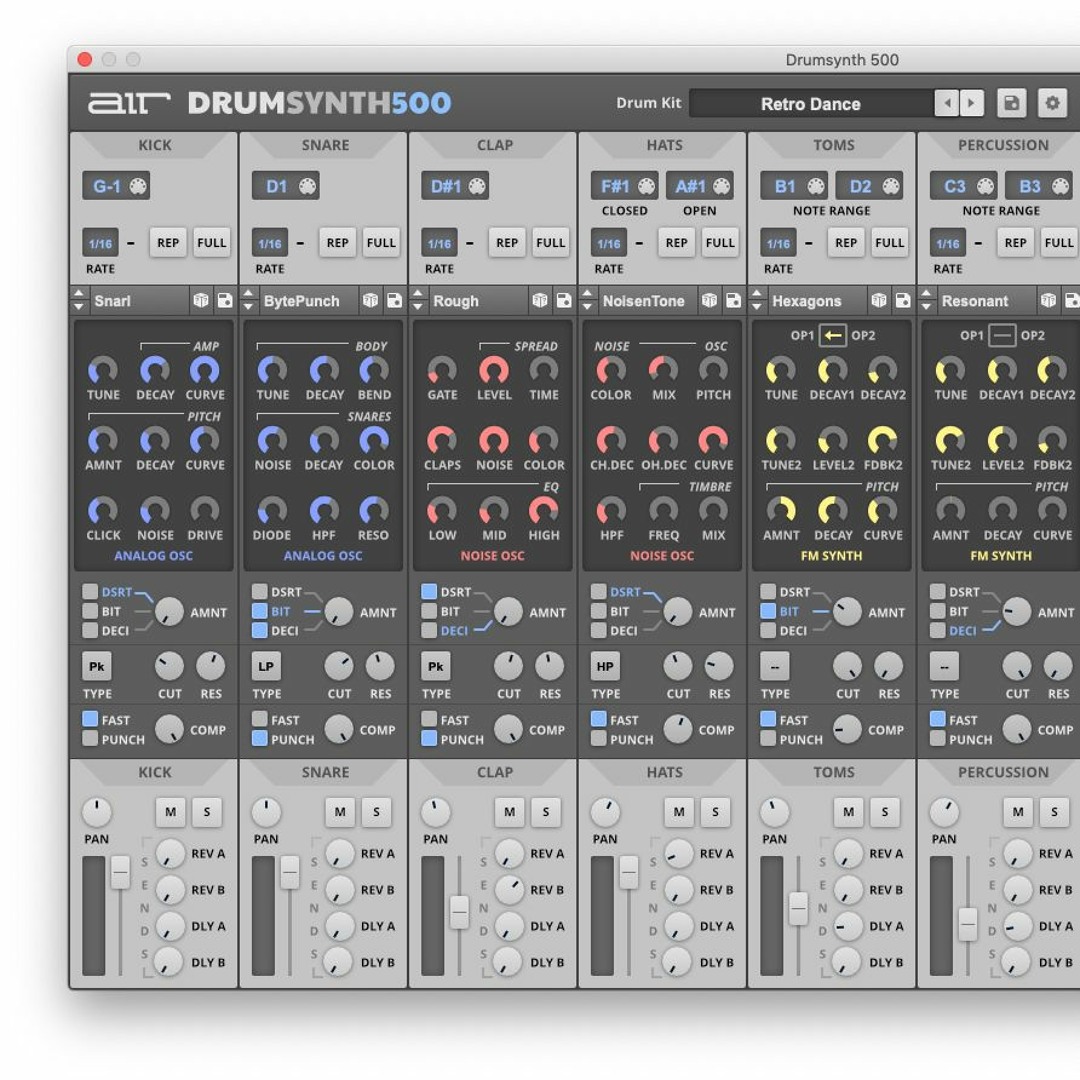Image resolution: width=1080 pixels, height=1080 pixels.
Task: Open the Kick filter TYPE selector showing Pk
Action: pos(97,666)
